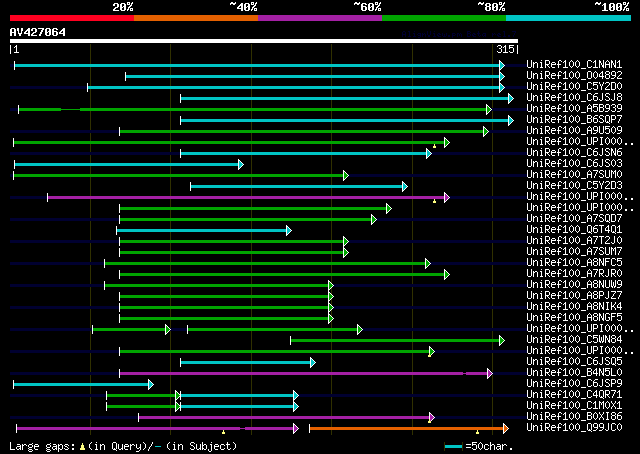Click the cyan alignment bar for Q6T4Q1
The width and height of the screenshot is (640, 454).
coord(204,231)
